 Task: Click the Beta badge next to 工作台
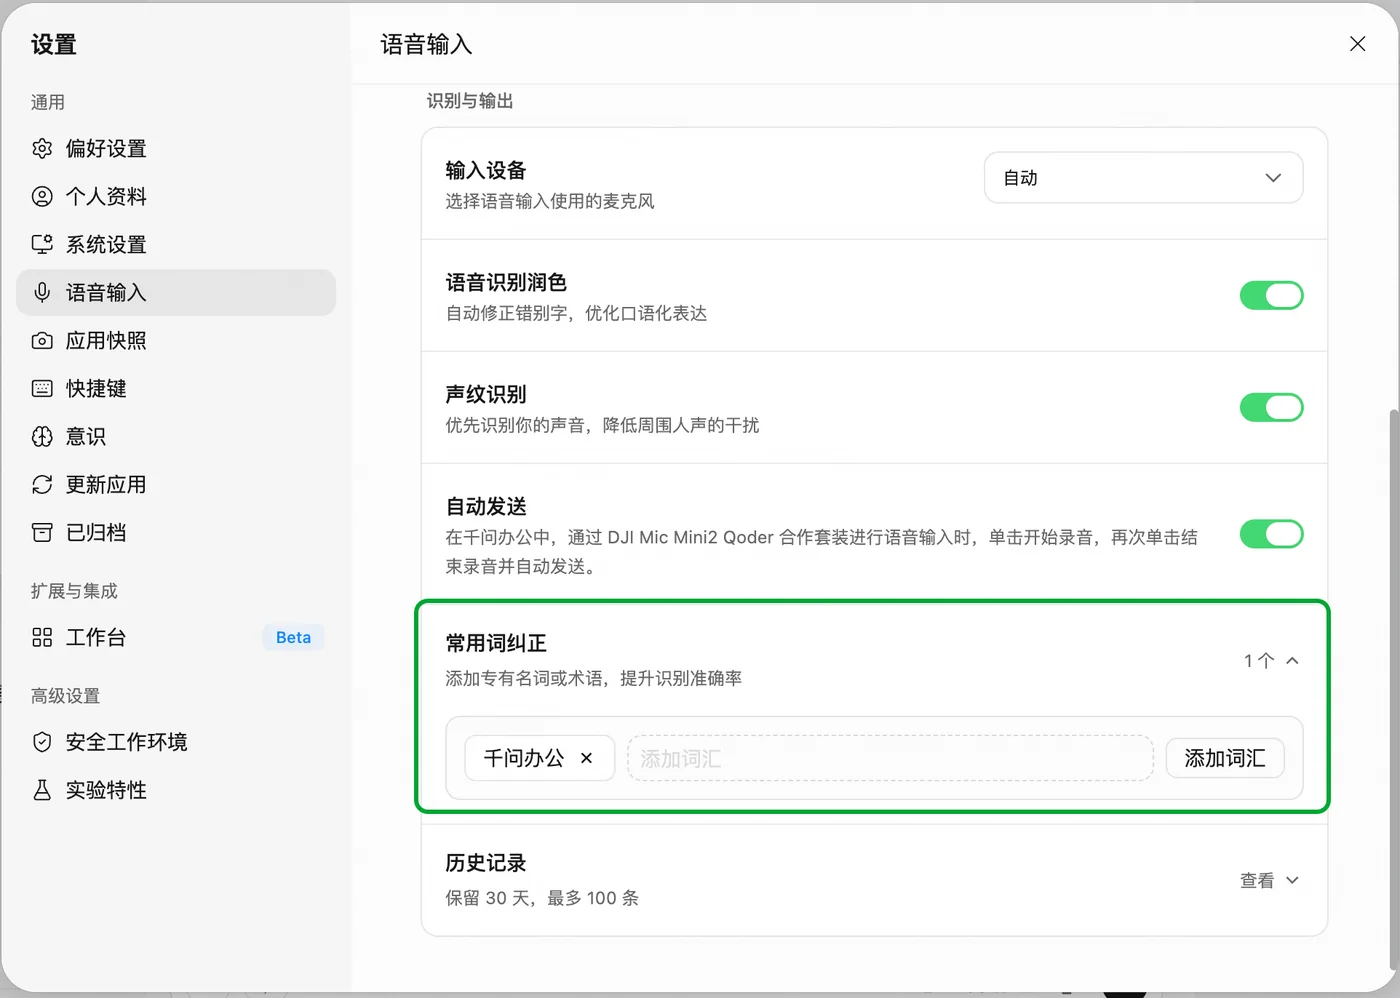[293, 638]
